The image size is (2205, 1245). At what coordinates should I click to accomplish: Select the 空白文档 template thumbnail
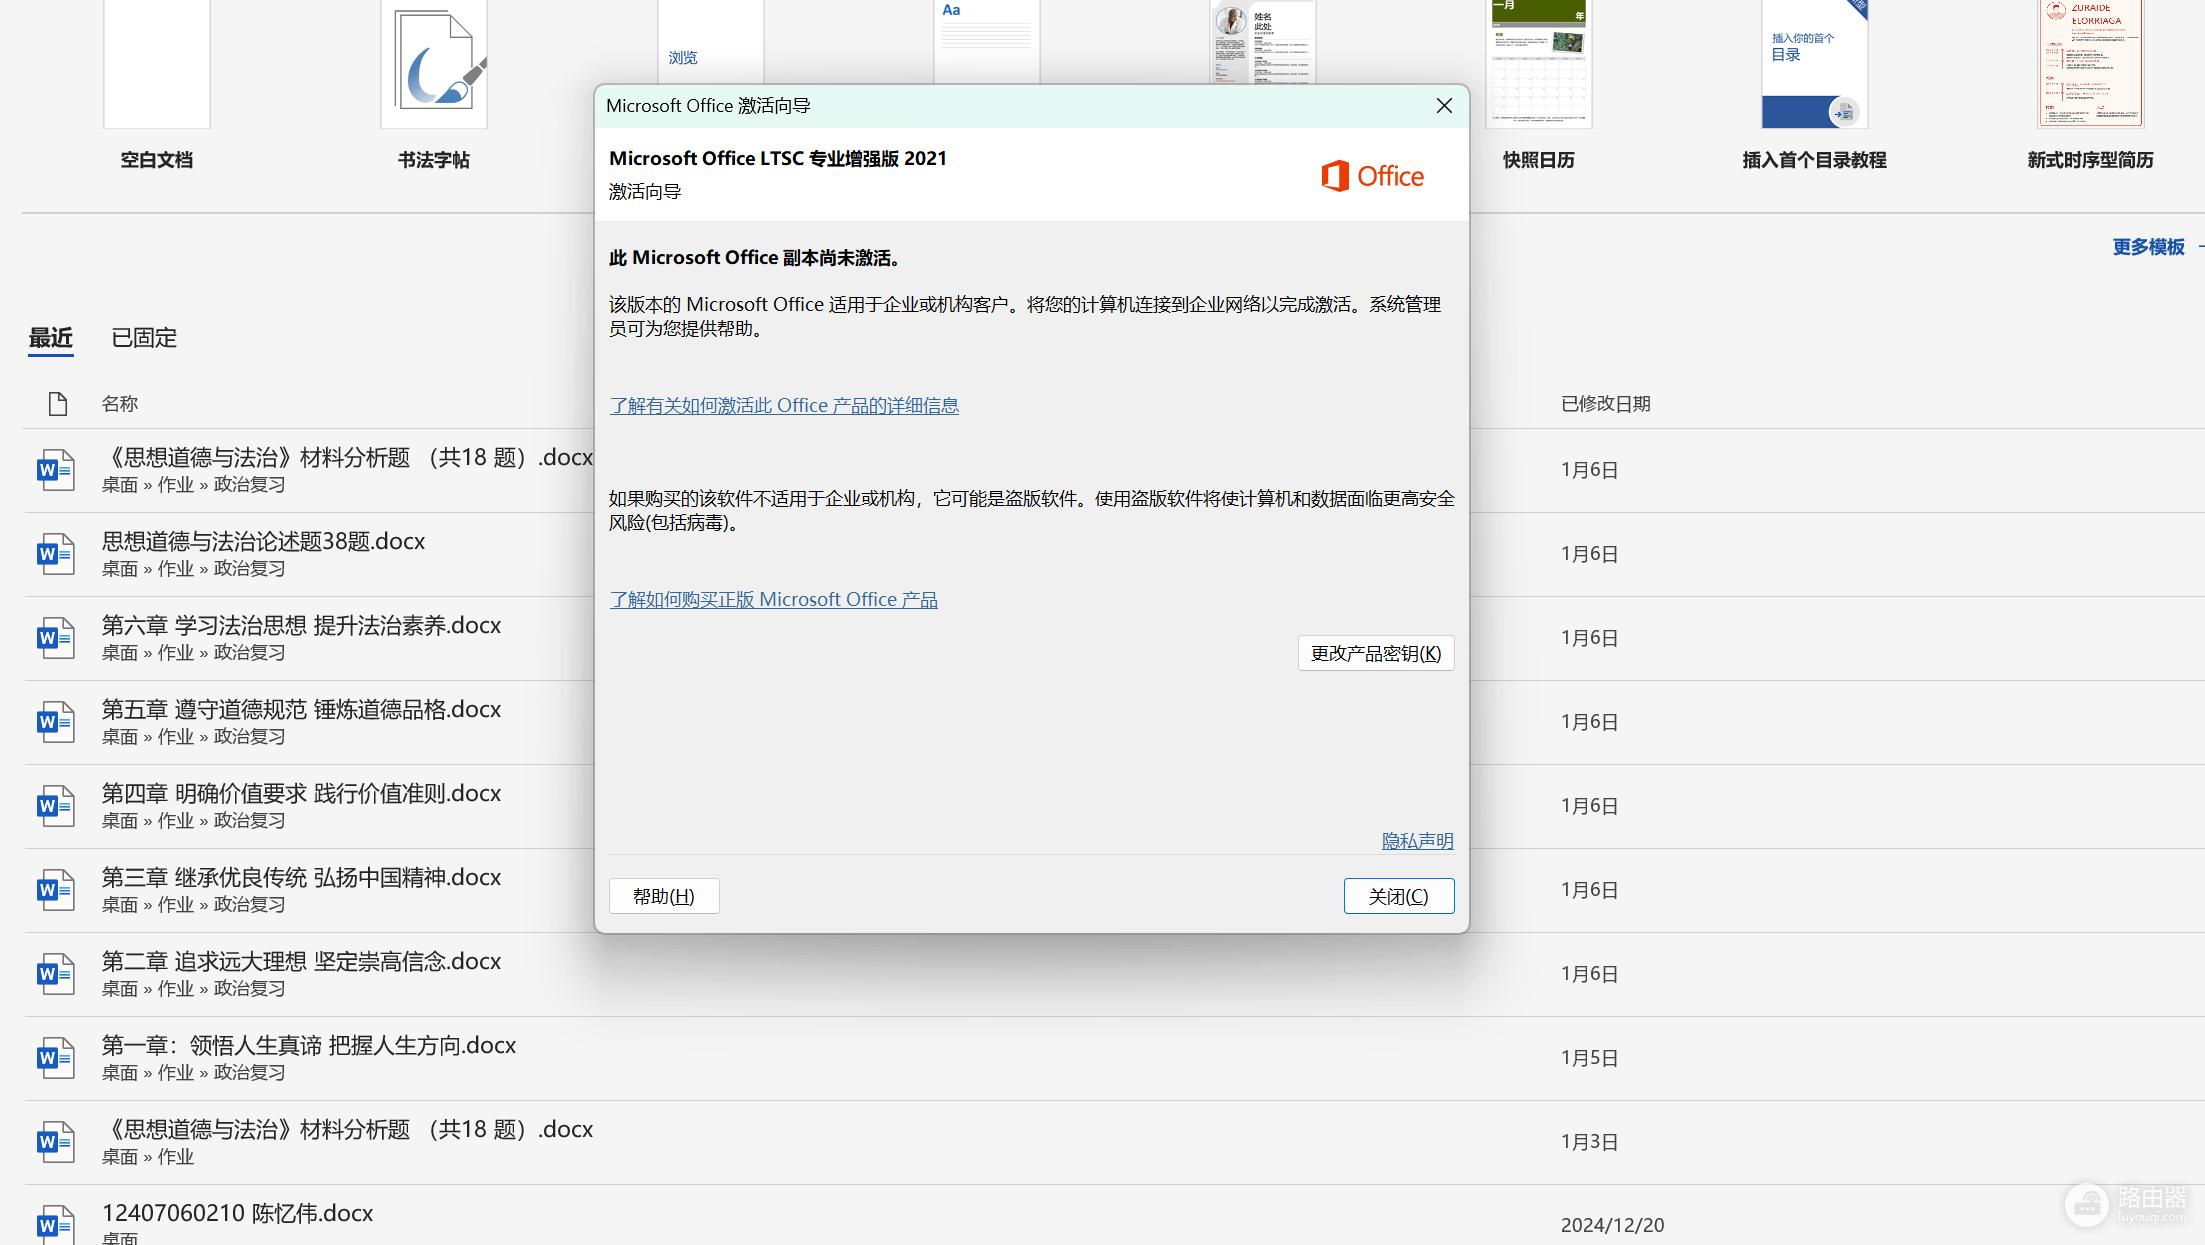(156, 64)
